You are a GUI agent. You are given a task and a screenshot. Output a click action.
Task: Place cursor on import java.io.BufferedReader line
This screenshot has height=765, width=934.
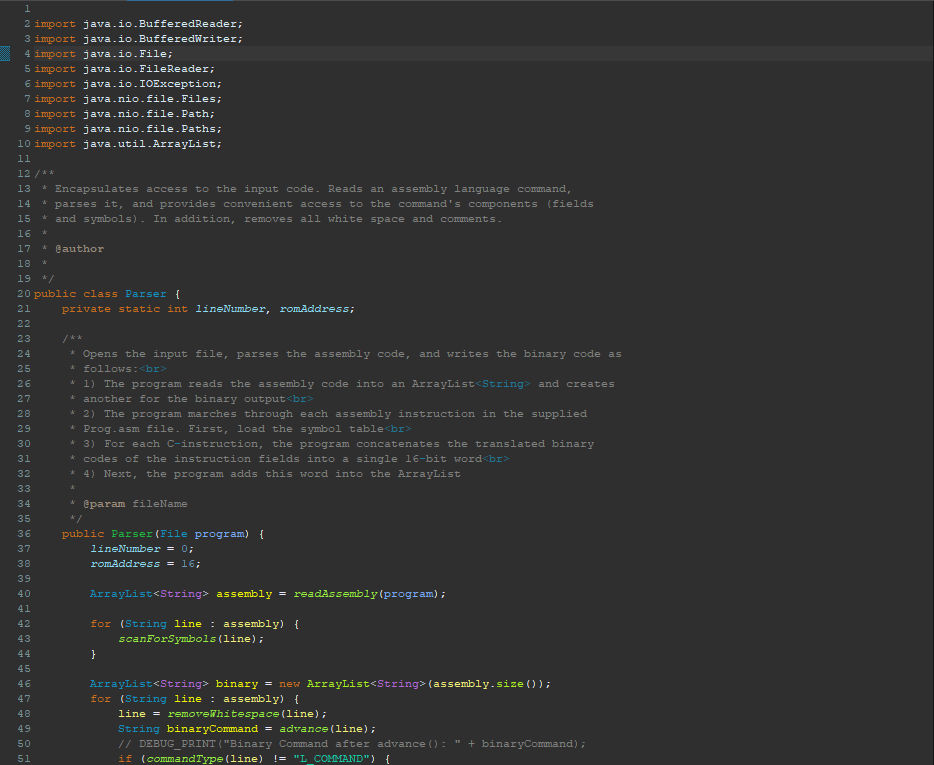click(x=138, y=24)
